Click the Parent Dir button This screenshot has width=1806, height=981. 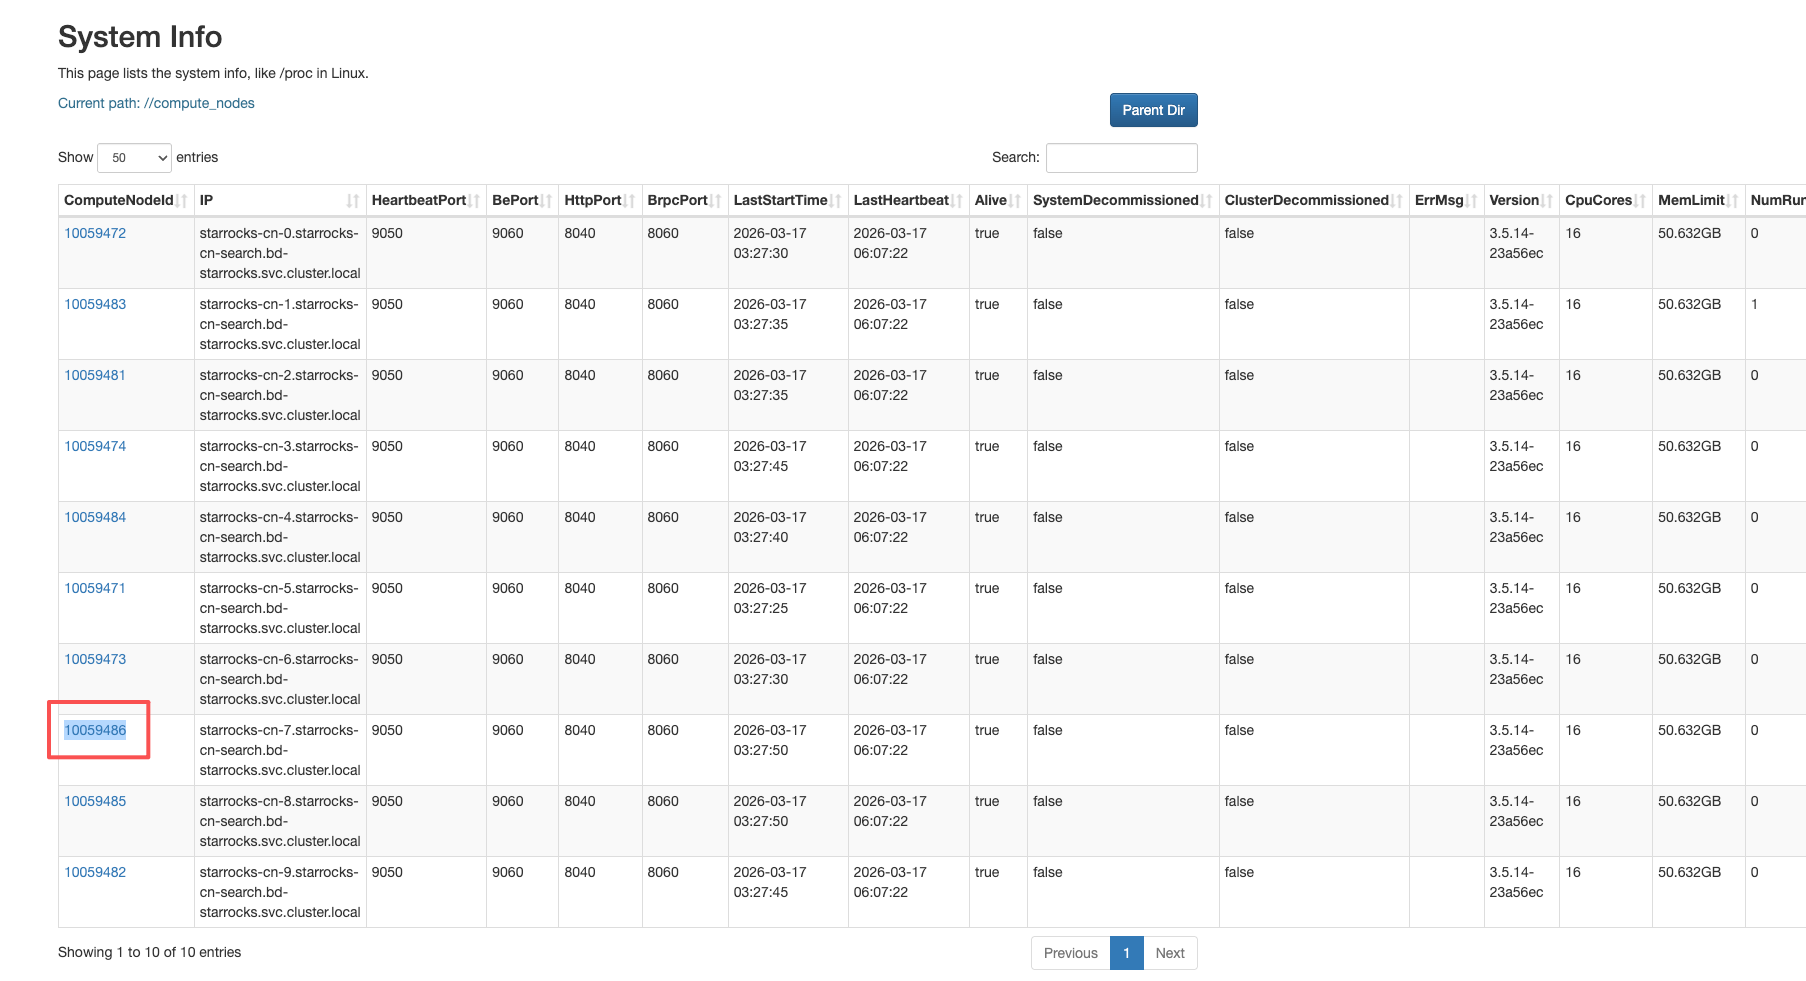click(1153, 110)
